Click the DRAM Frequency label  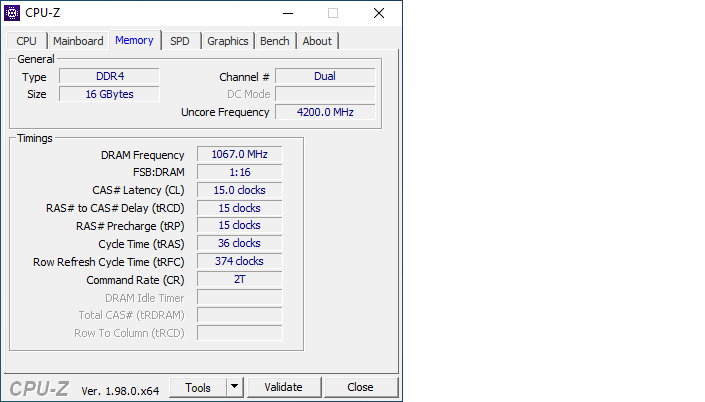point(143,155)
